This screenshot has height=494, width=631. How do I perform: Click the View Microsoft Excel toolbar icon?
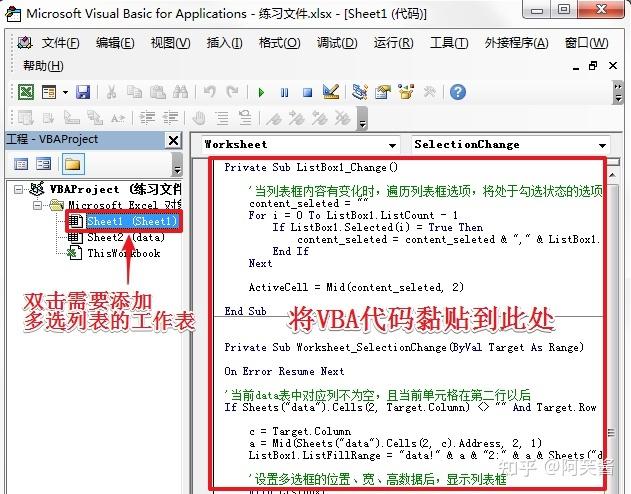point(26,92)
